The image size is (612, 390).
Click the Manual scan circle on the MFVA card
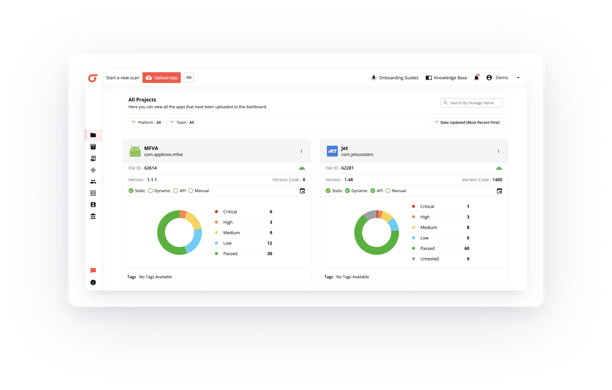[x=191, y=191]
